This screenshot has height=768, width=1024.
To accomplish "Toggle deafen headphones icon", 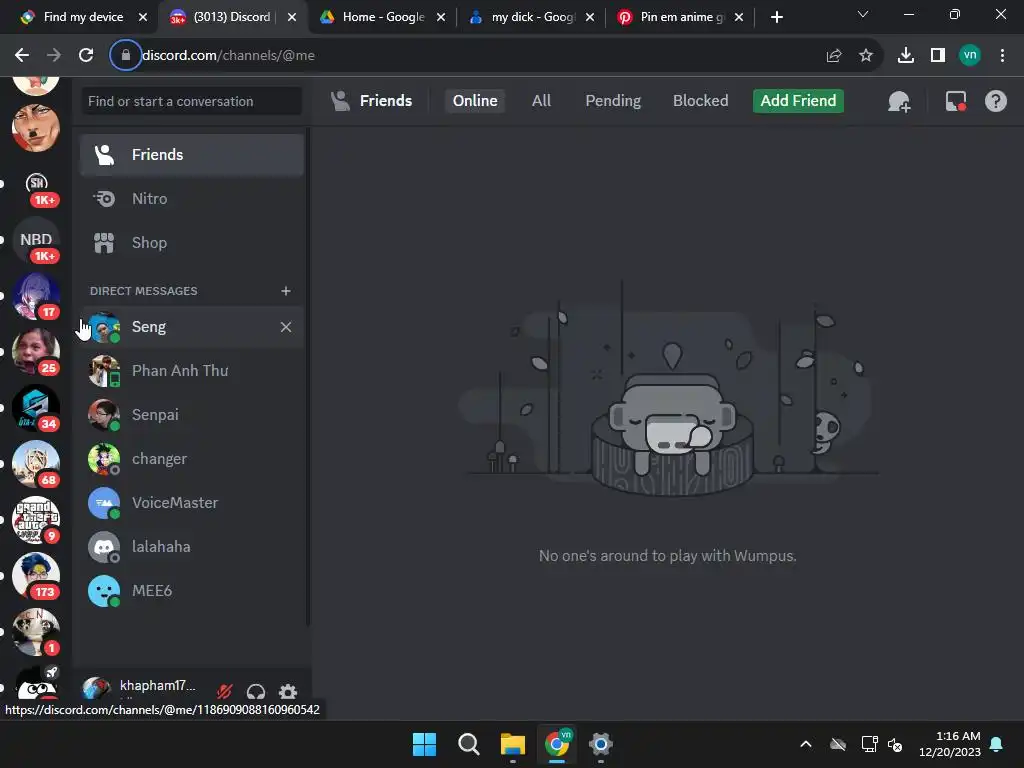I will pyautogui.click(x=256, y=692).
